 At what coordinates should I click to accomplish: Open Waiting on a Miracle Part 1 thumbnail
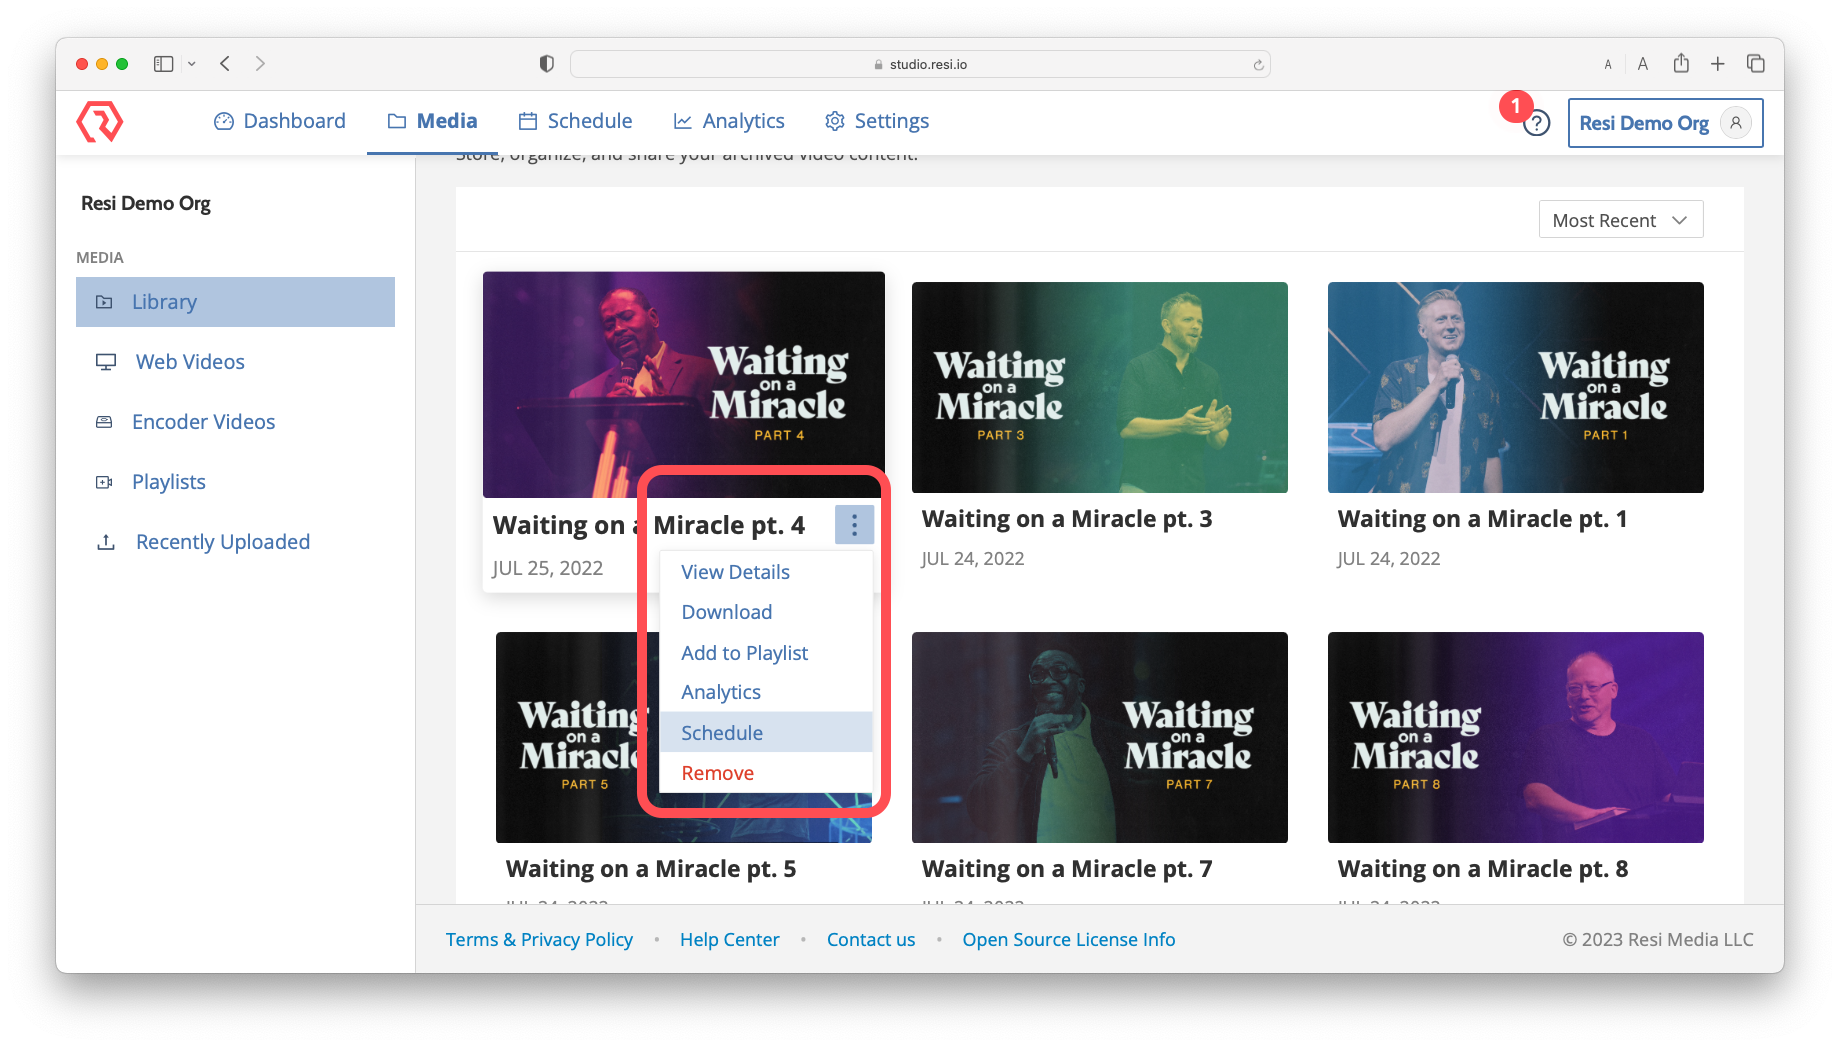coord(1516,387)
